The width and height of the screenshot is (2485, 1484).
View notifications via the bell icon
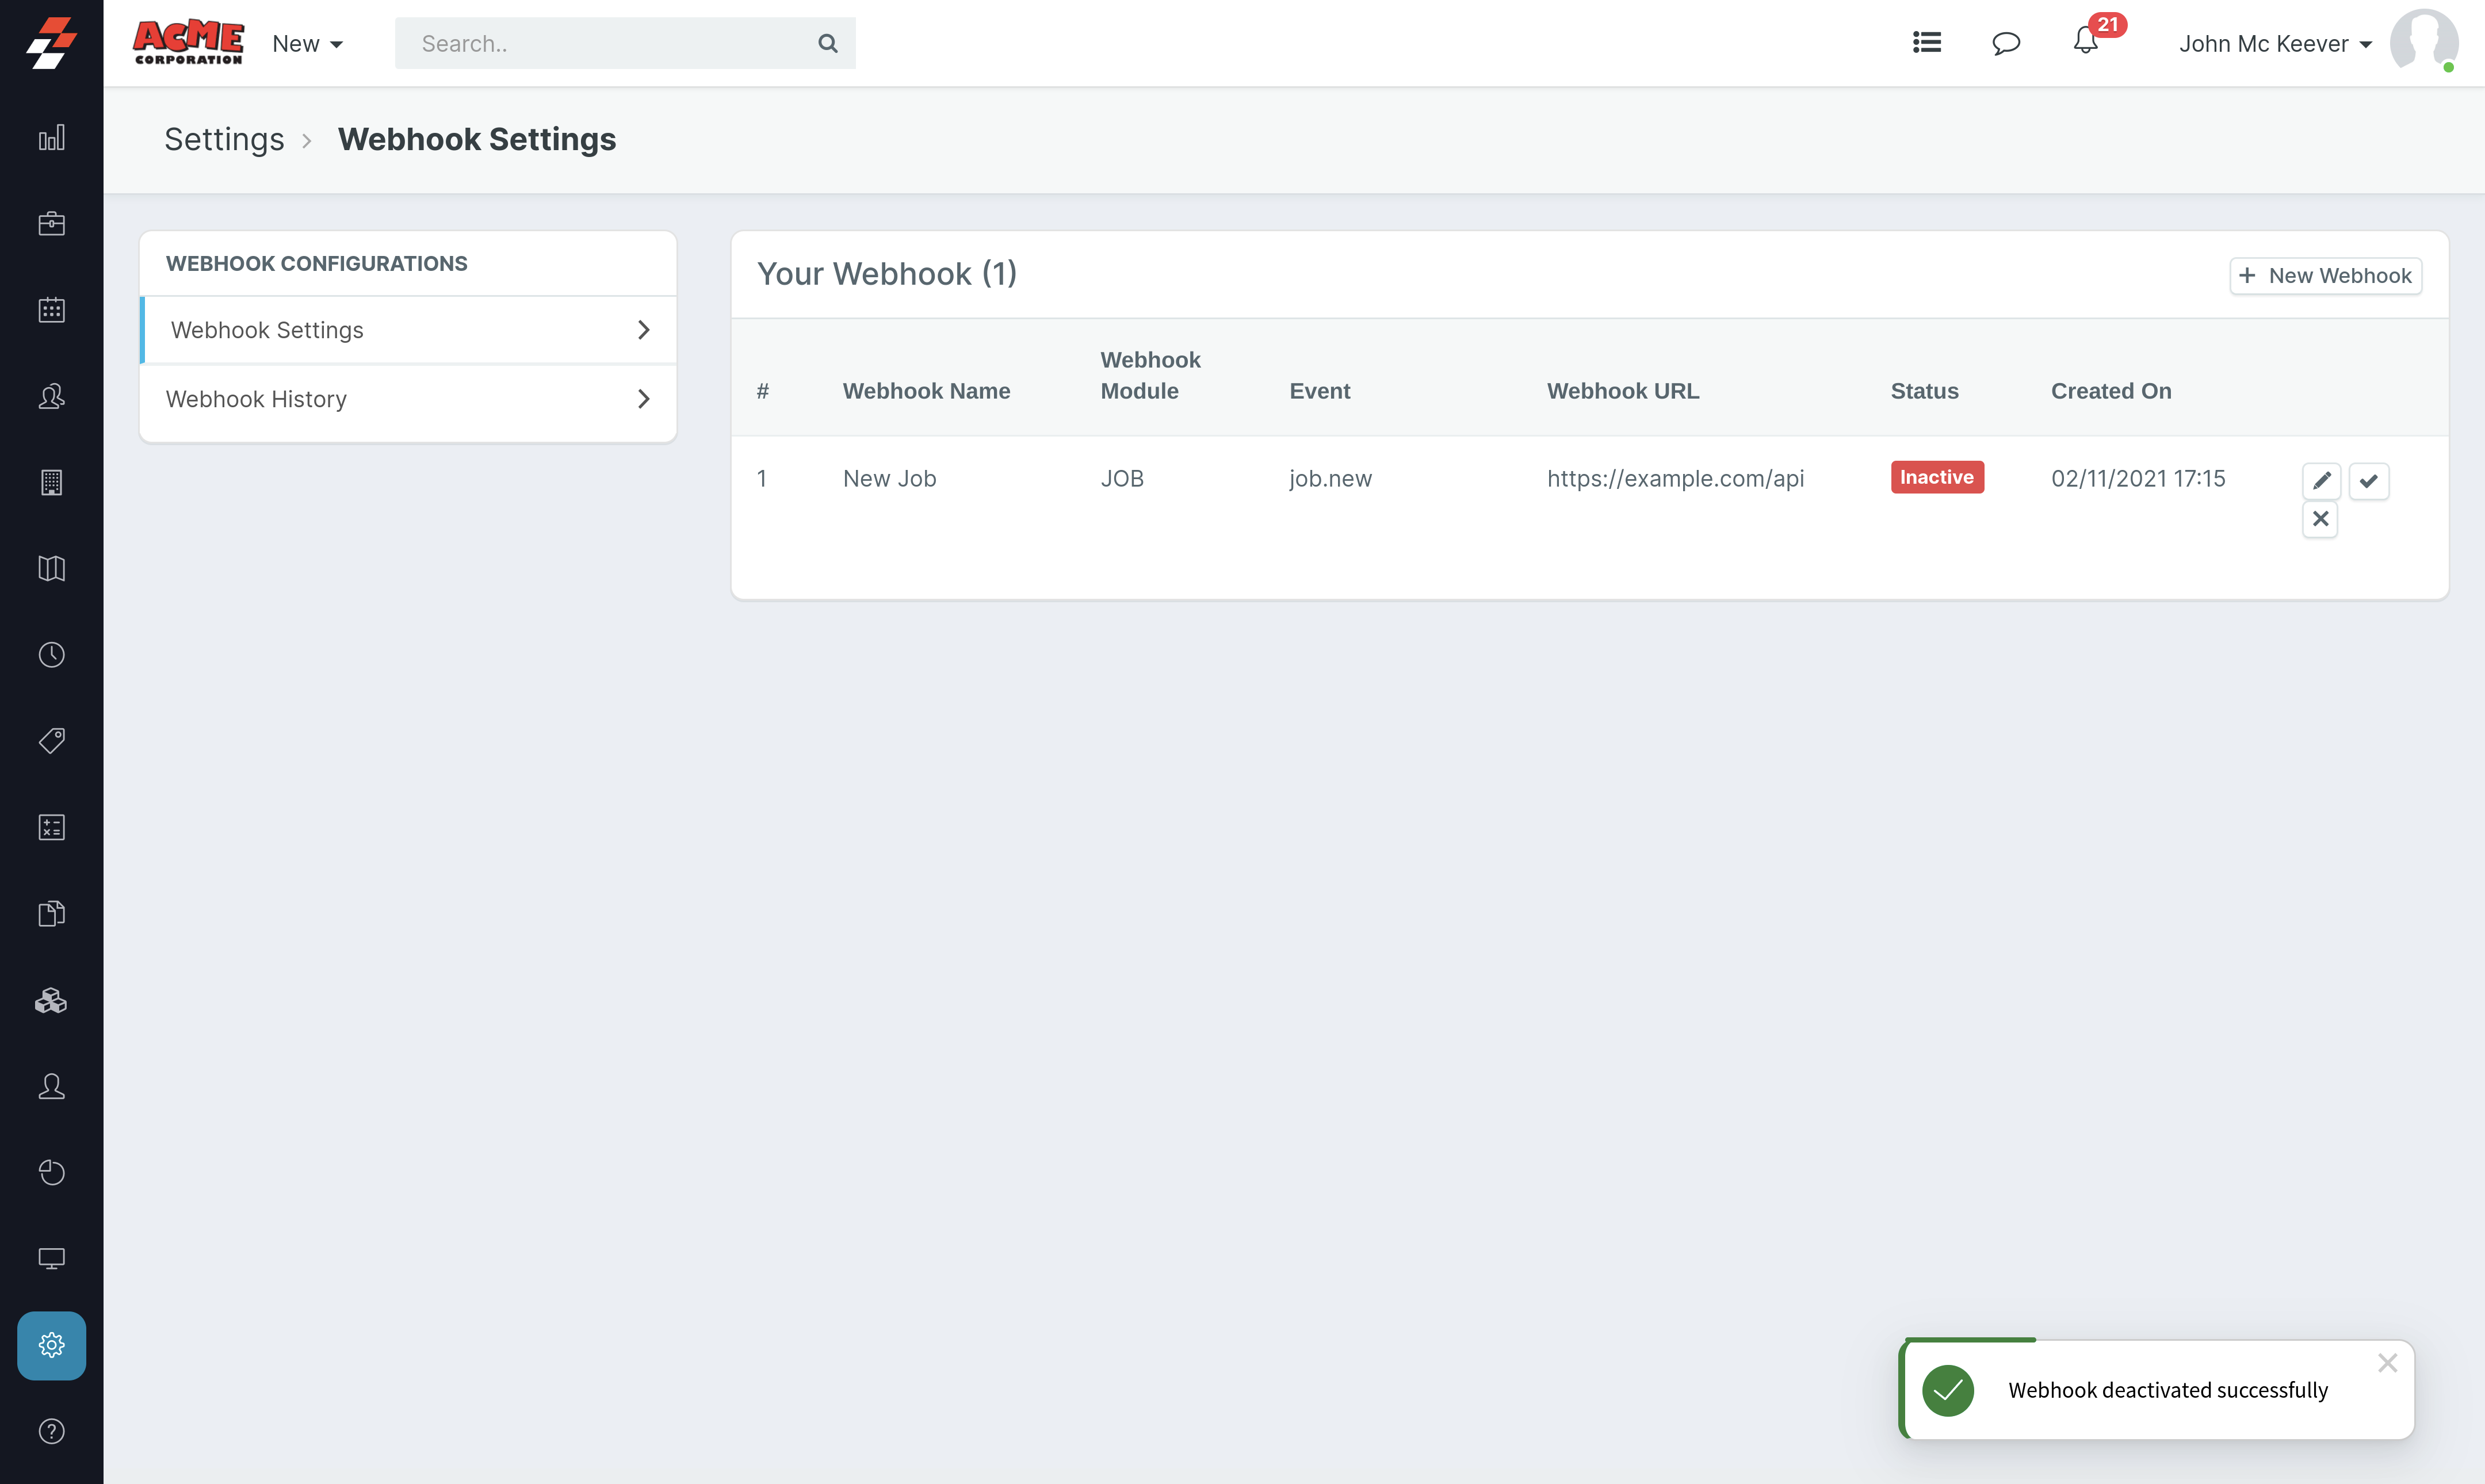2086,43
